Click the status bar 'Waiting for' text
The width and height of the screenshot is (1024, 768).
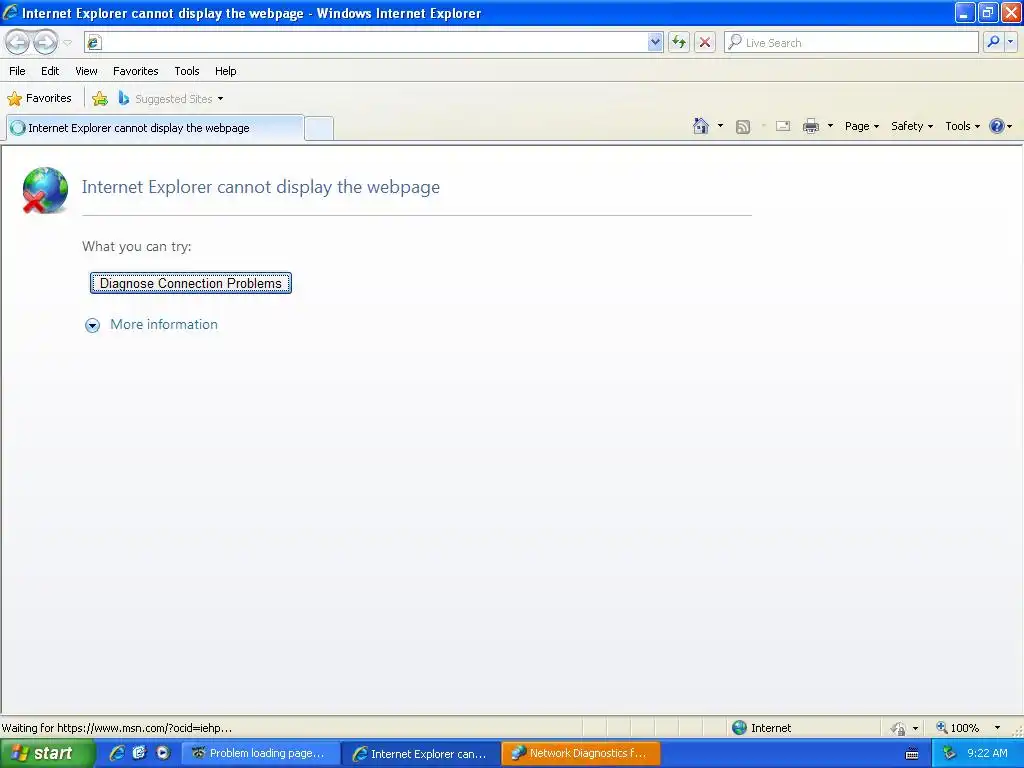tap(117, 728)
